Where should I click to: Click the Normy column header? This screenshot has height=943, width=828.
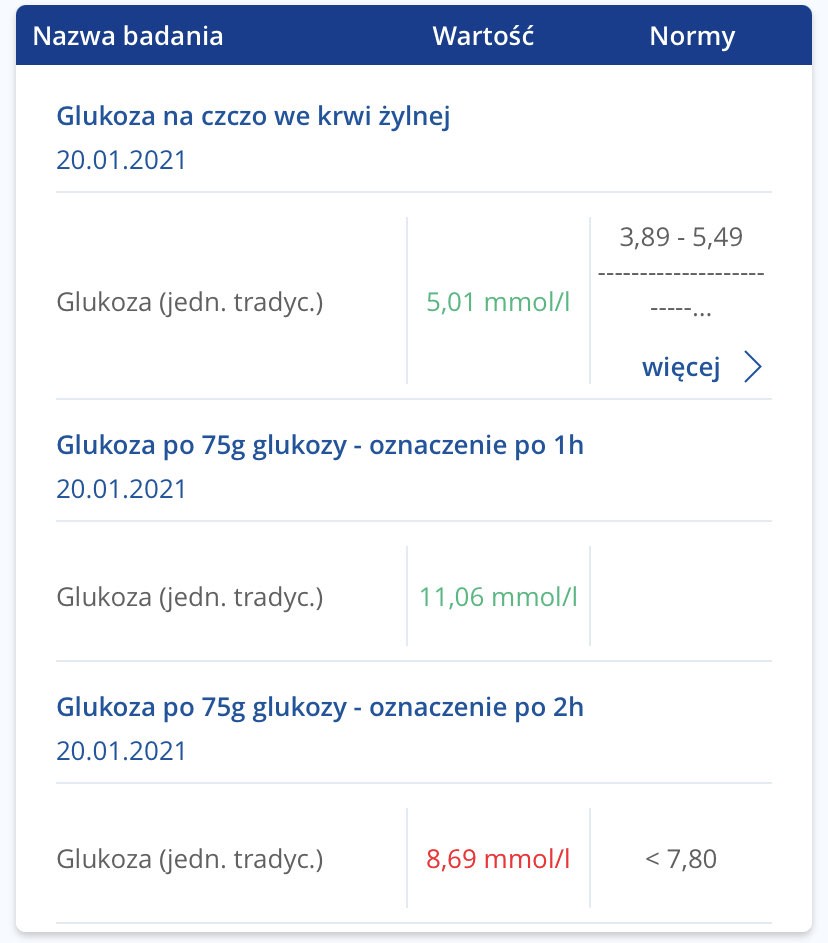692,36
